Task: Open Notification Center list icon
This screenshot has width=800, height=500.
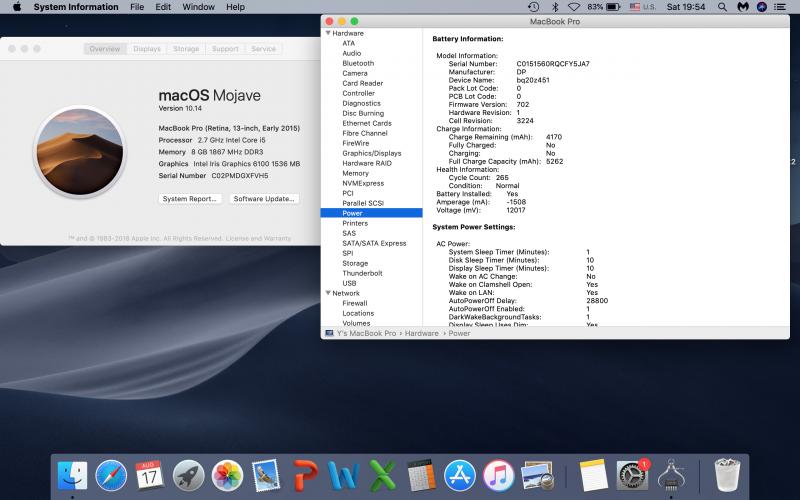Action: pyautogui.click(x=780, y=7)
